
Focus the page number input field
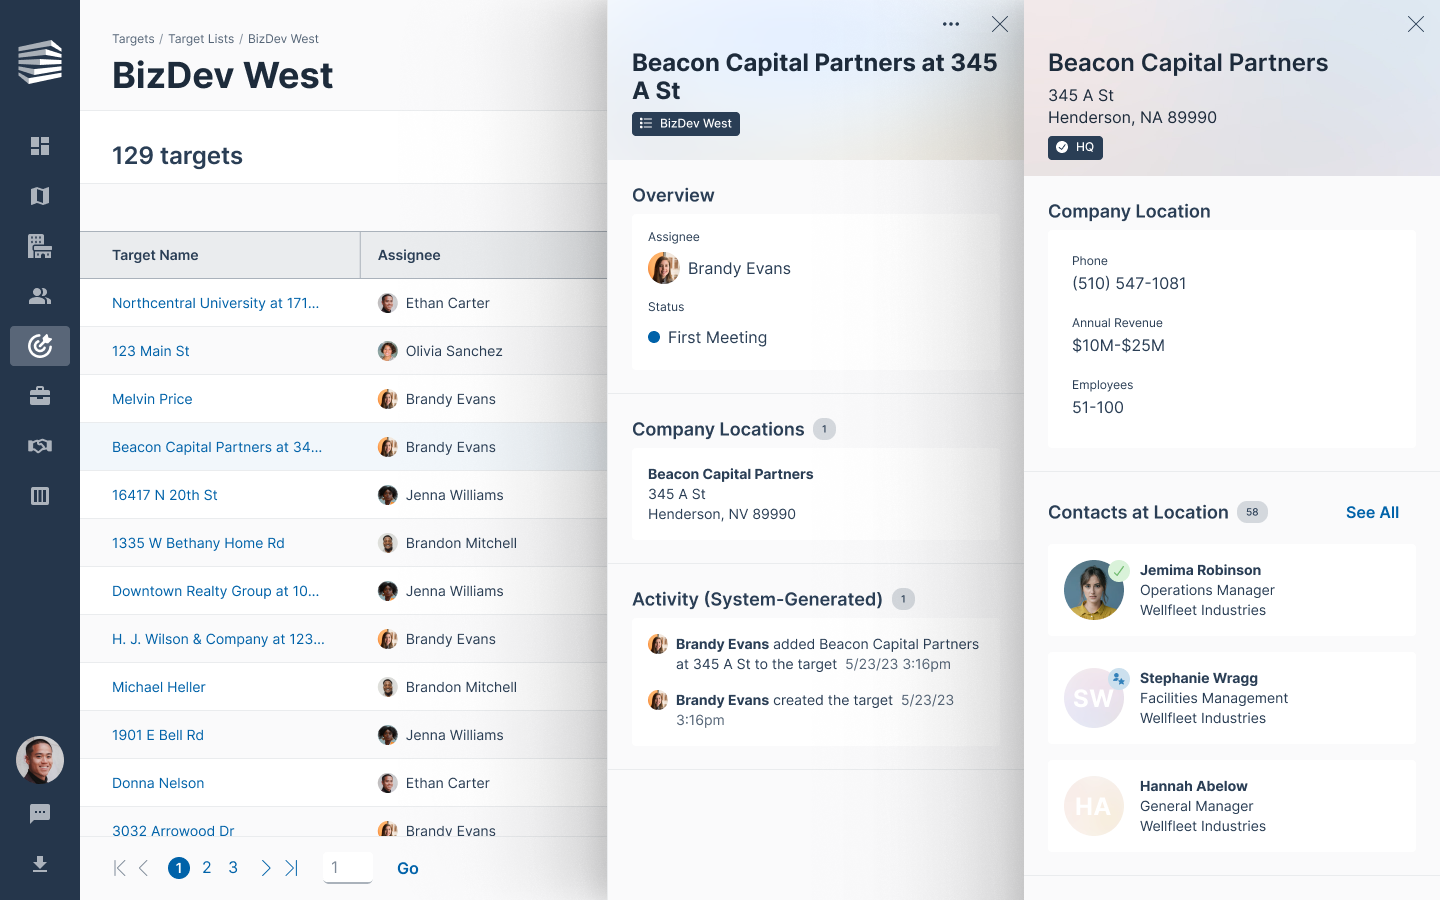coord(348,867)
